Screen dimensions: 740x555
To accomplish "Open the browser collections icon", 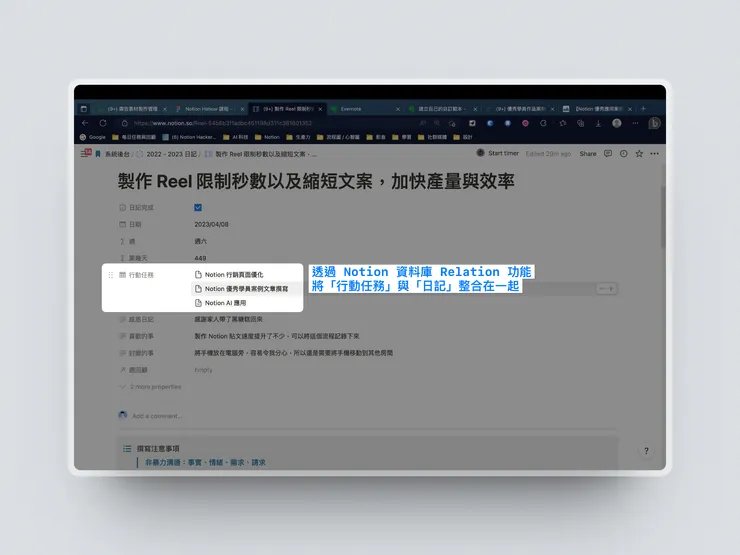I will coord(580,123).
